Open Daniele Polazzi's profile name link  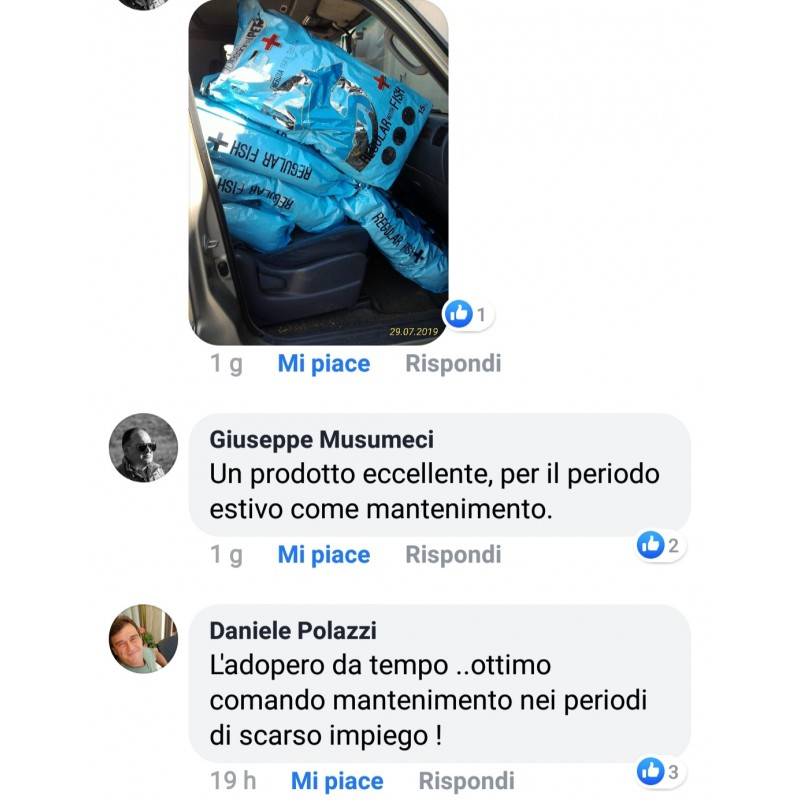pos(293,631)
